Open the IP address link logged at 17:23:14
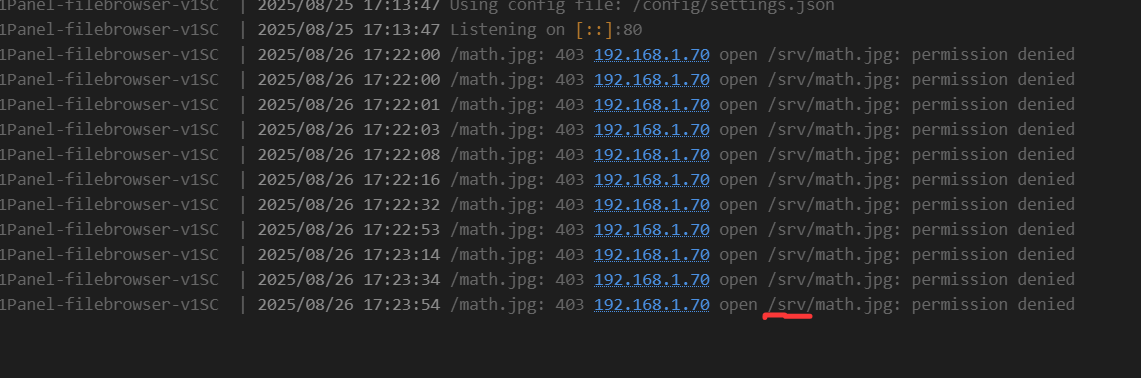This screenshot has width=1141, height=378. (x=651, y=254)
